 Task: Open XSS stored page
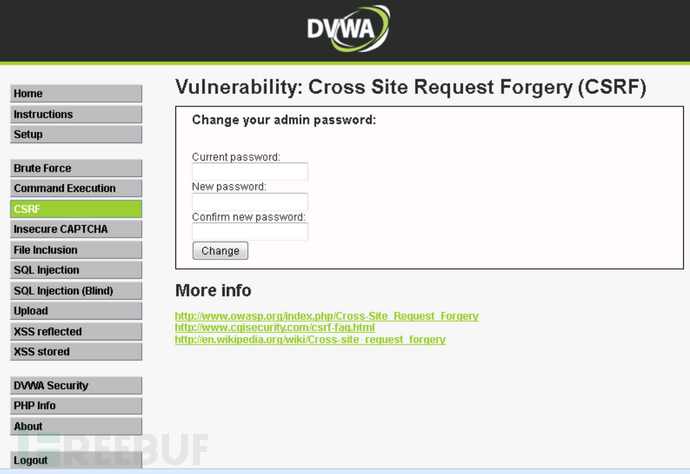point(76,352)
